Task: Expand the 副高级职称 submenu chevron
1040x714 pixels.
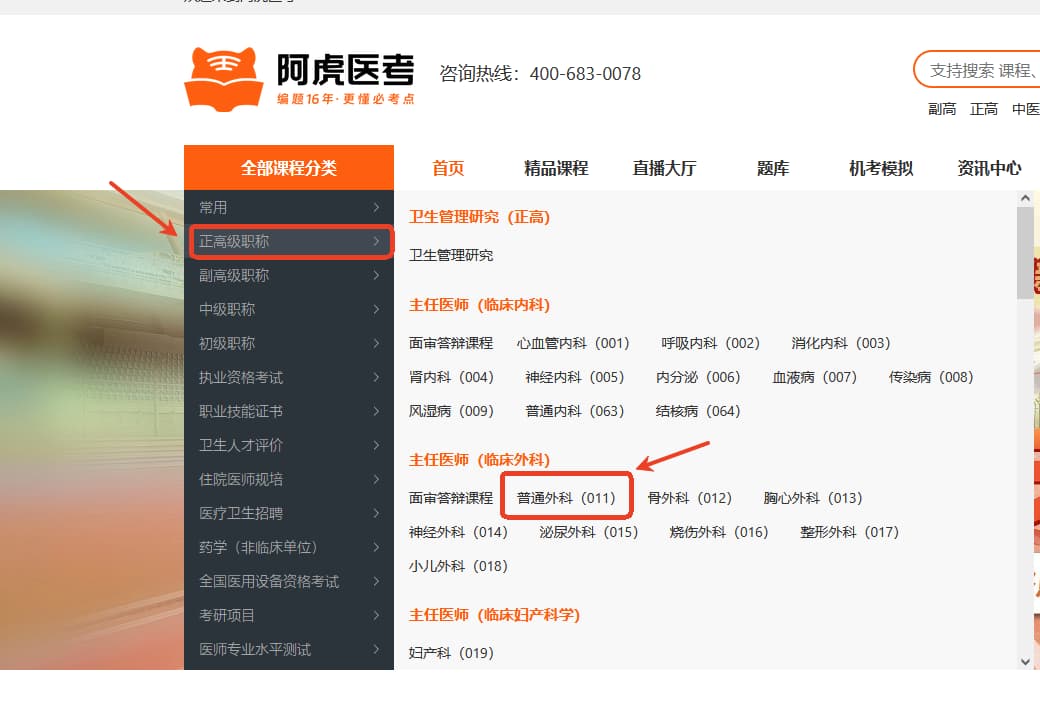Action: point(376,275)
